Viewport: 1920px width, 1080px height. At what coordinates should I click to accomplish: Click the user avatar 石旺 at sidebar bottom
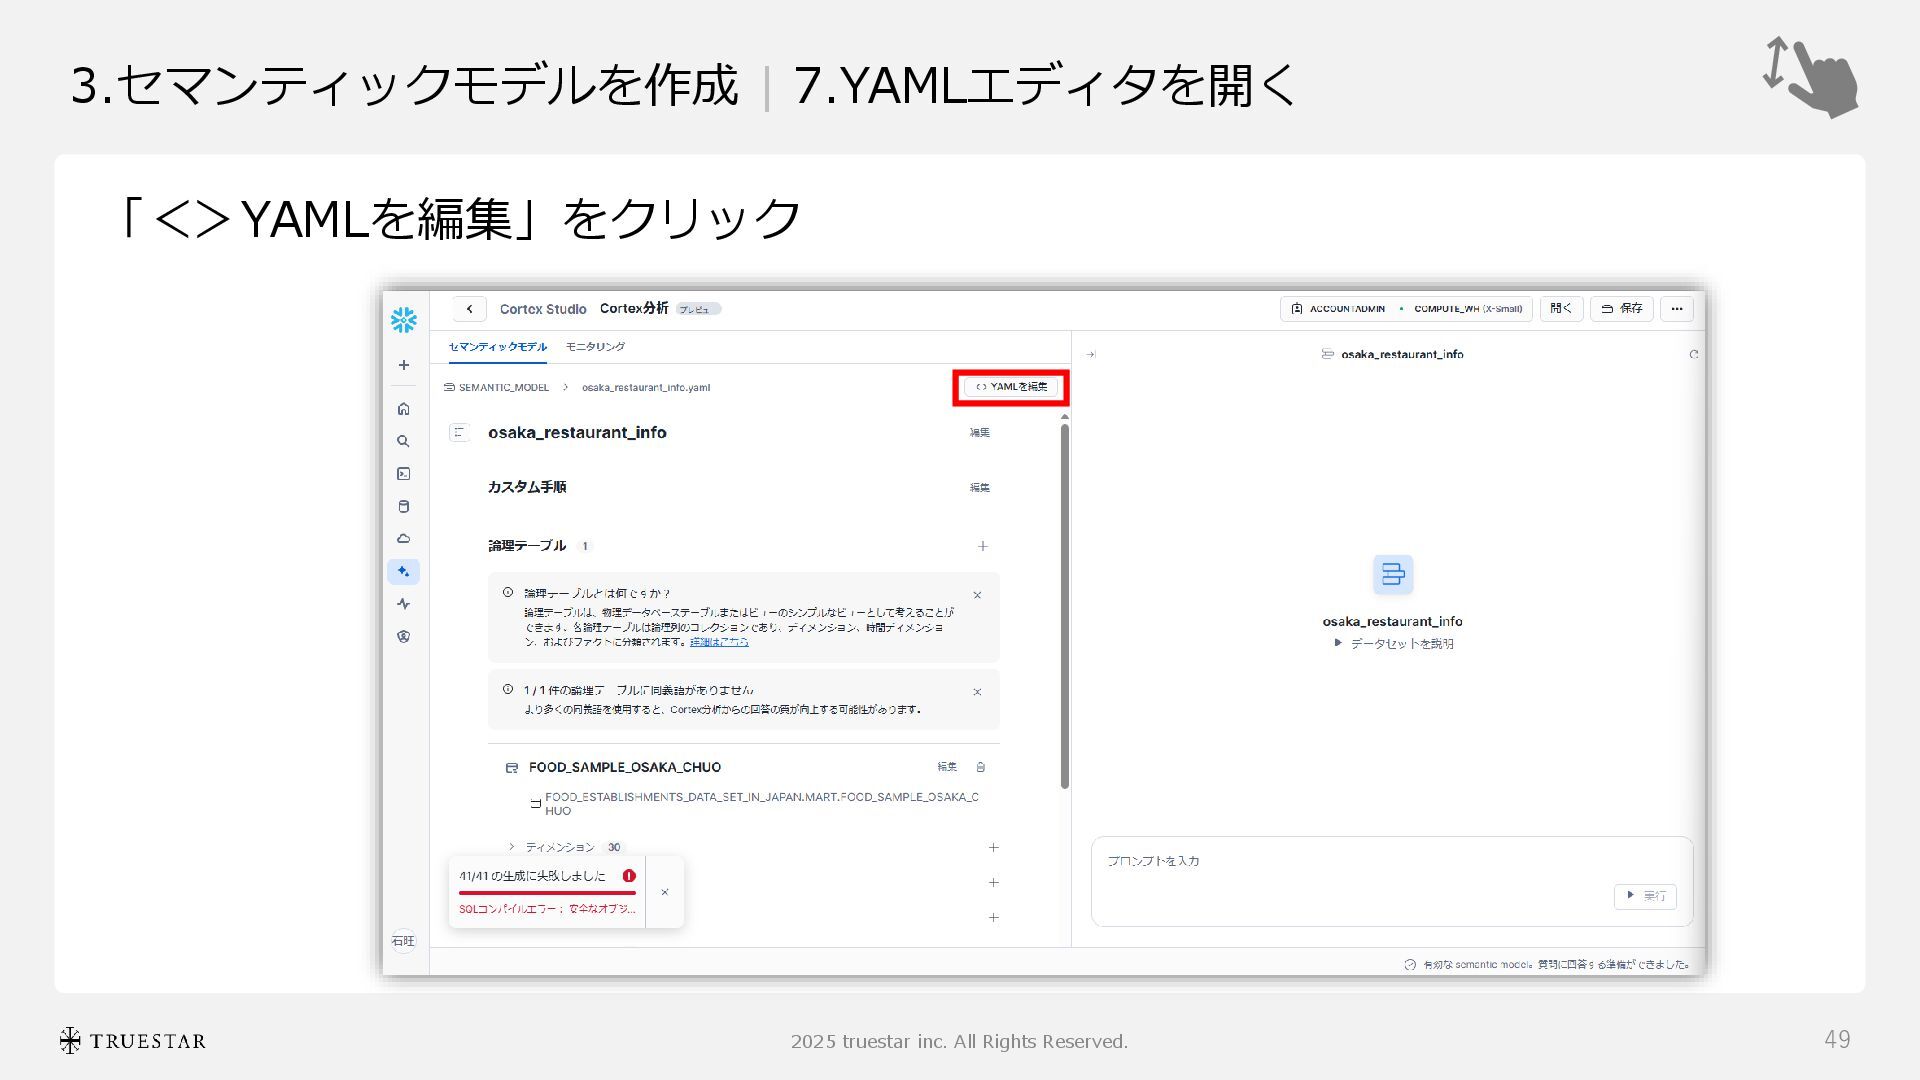click(403, 941)
